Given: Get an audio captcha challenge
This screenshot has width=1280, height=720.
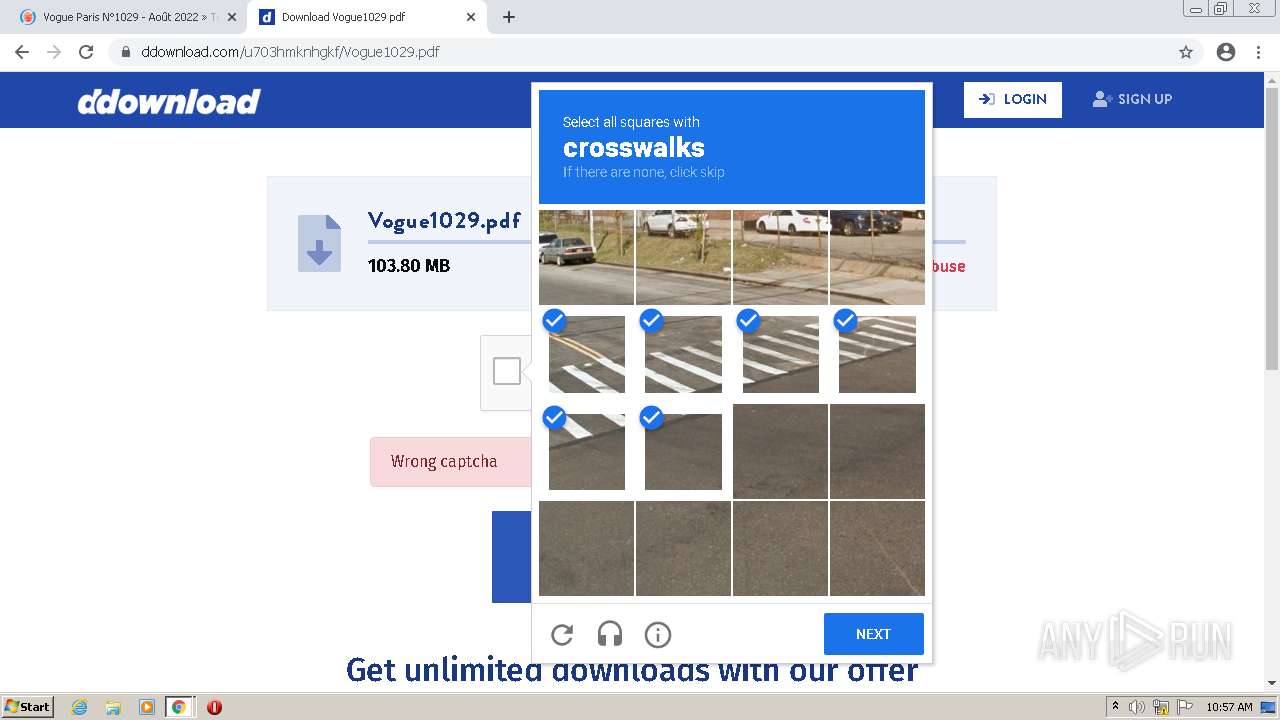Looking at the screenshot, I should click(x=610, y=634).
